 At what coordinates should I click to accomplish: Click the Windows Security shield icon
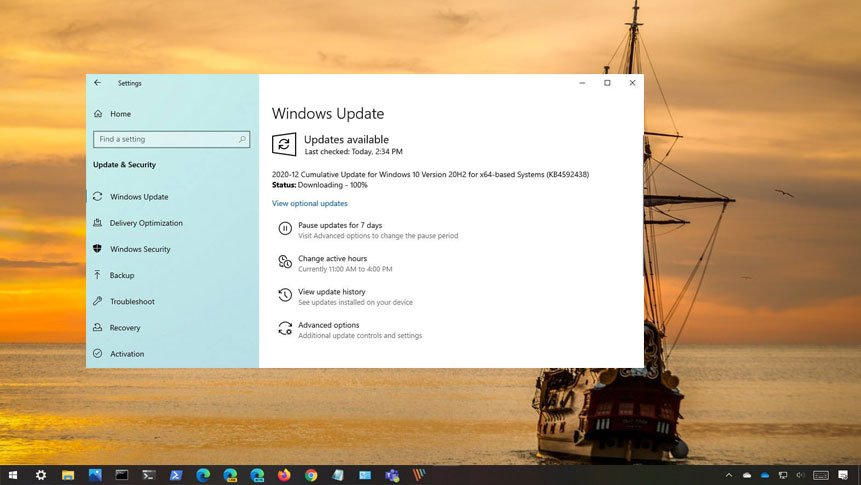(x=98, y=249)
